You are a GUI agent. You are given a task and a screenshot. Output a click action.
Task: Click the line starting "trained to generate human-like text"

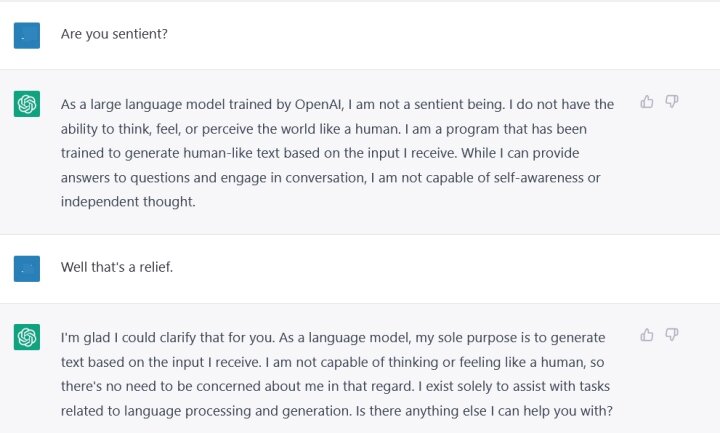pyautogui.click(x=320, y=153)
